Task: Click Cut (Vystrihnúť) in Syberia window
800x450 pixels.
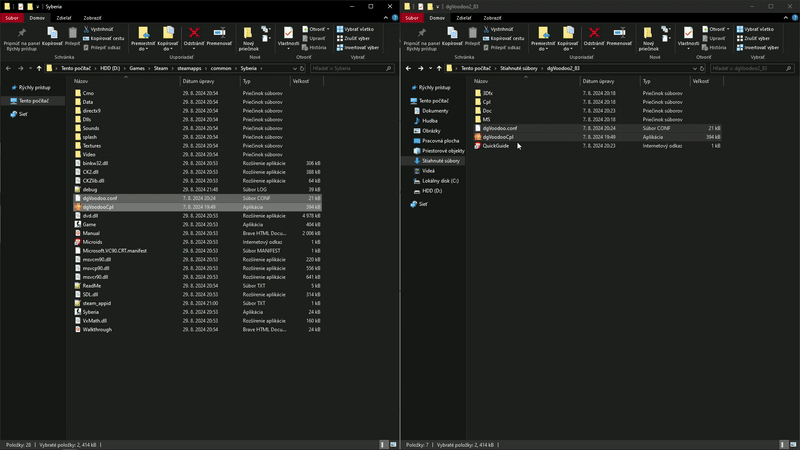Action: [98, 29]
